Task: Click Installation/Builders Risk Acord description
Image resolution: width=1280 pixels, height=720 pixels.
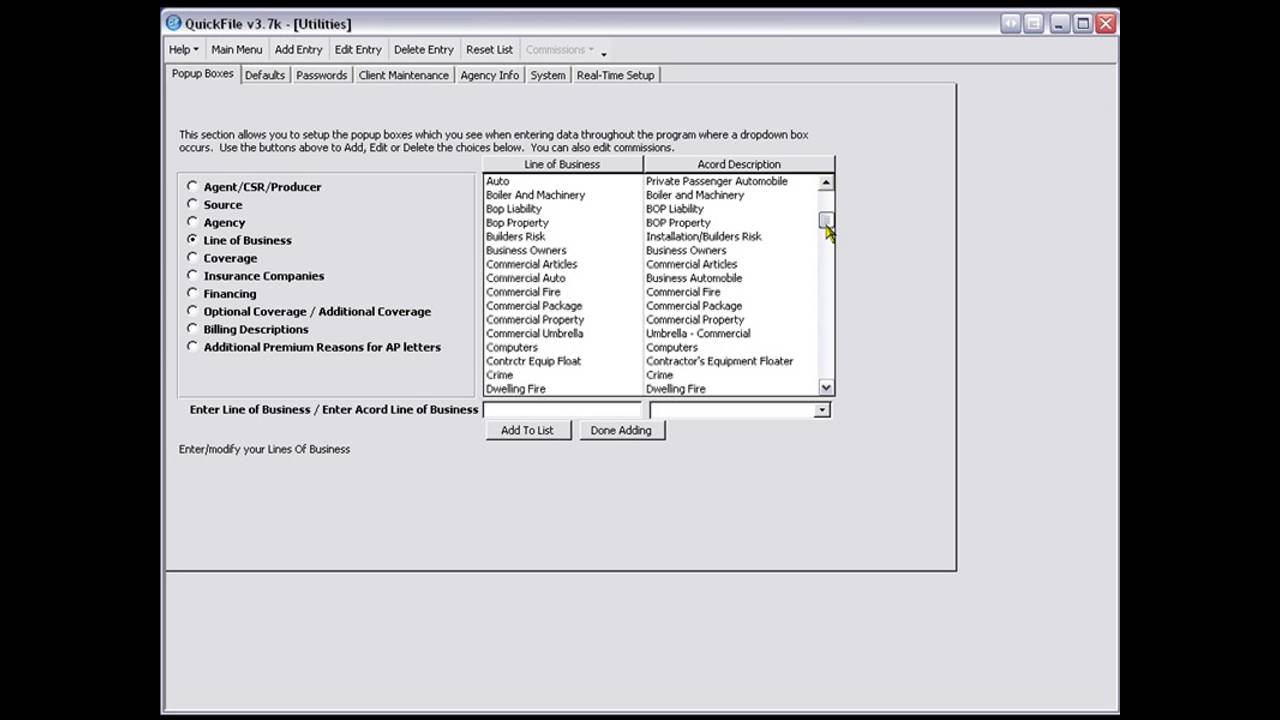Action: pos(704,237)
